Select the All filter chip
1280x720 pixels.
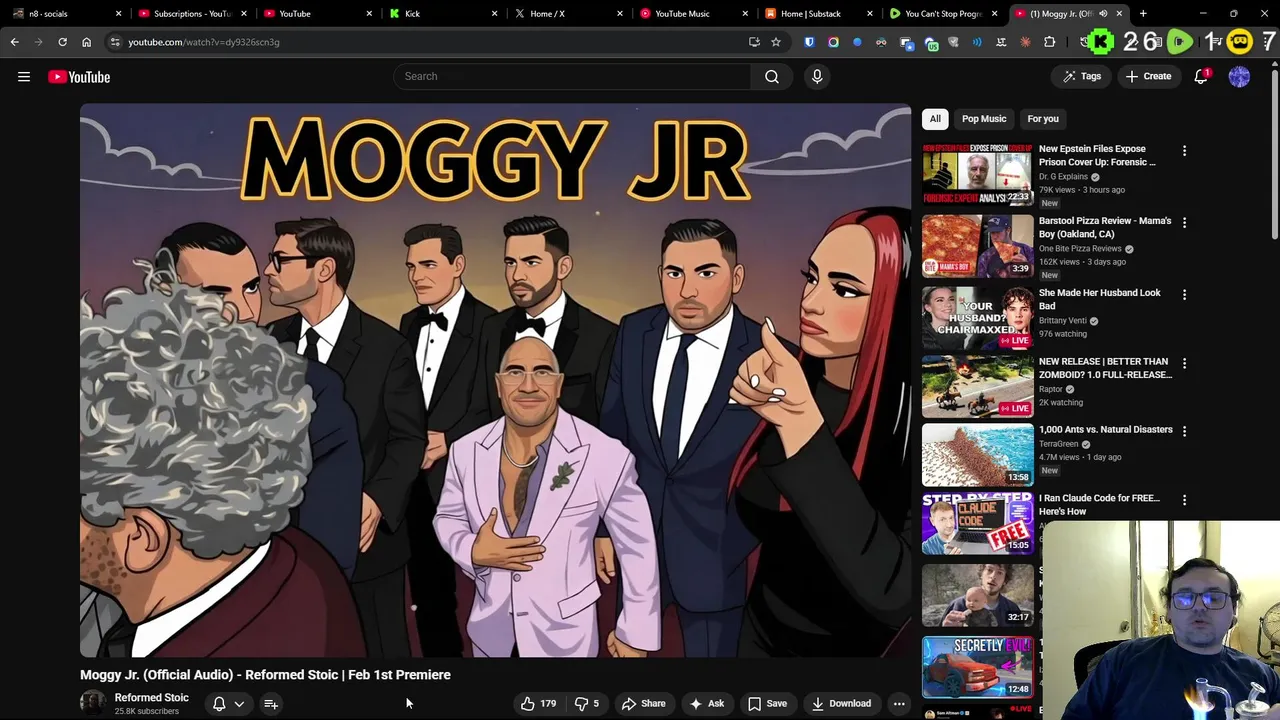coord(935,119)
